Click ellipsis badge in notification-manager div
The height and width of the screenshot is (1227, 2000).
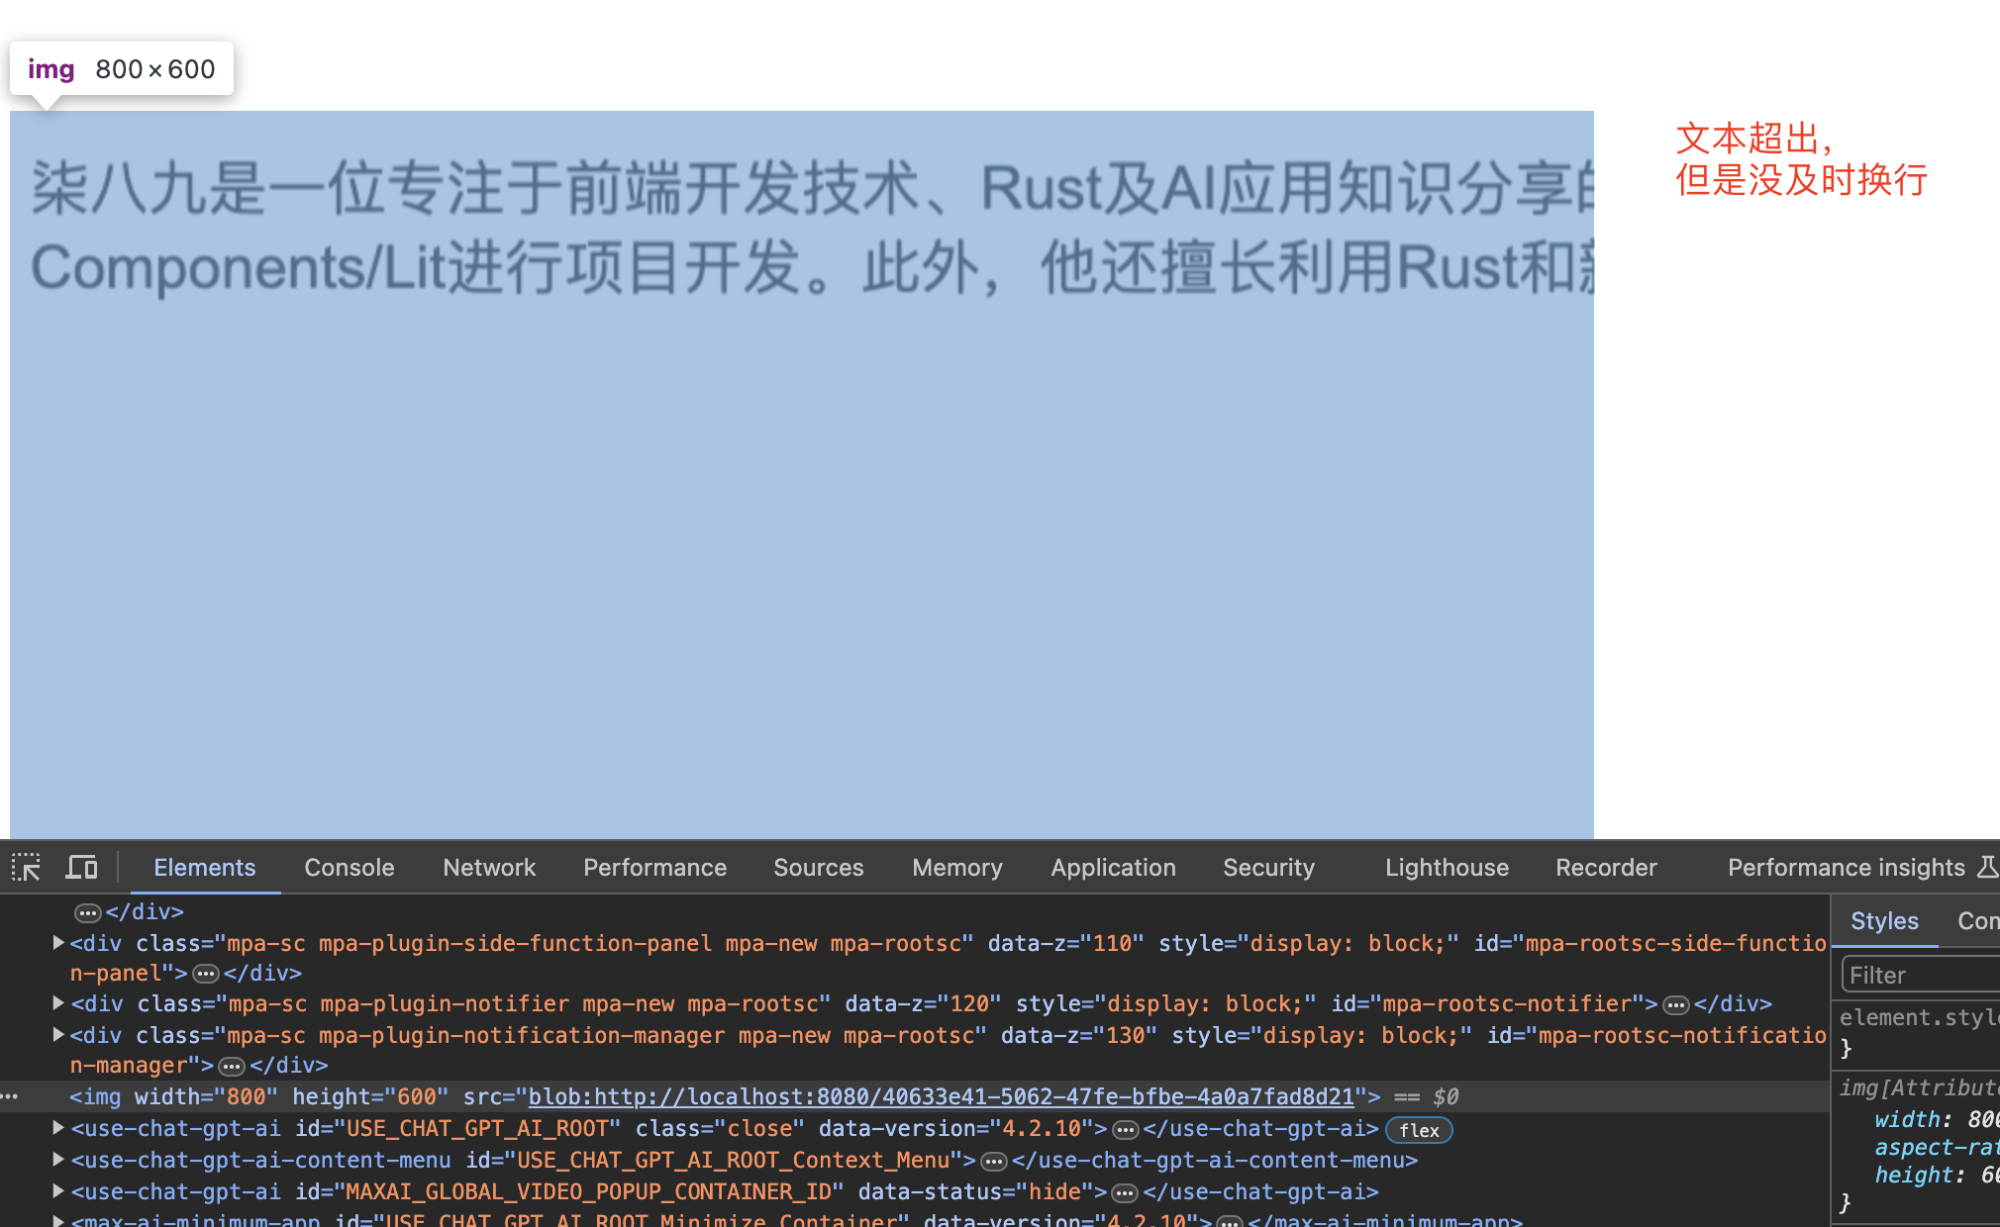click(232, 1066)
